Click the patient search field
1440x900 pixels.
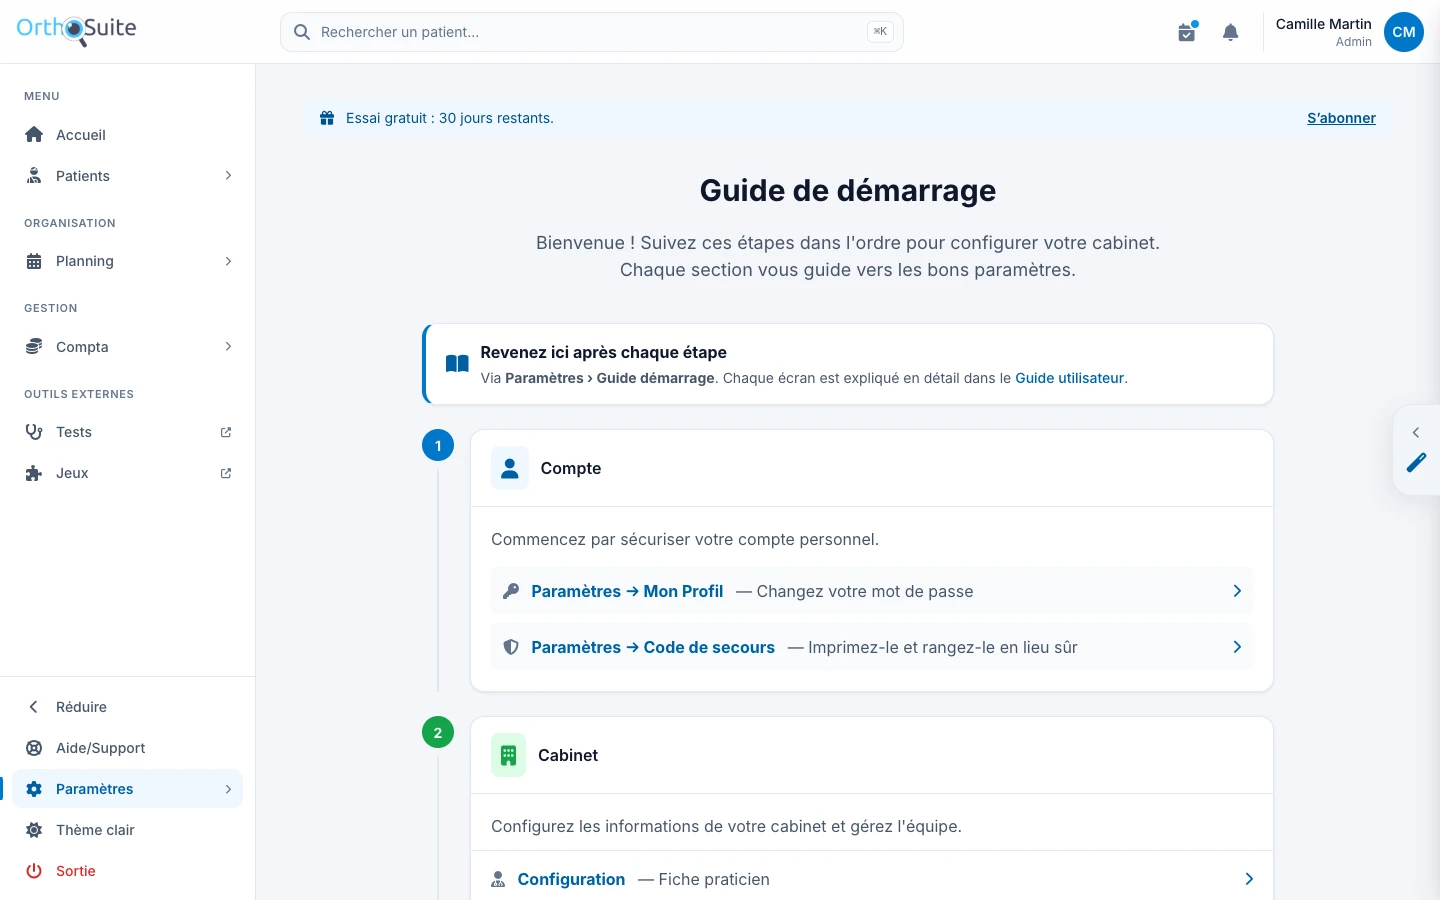pyautogui.click(x=592, y=32)
